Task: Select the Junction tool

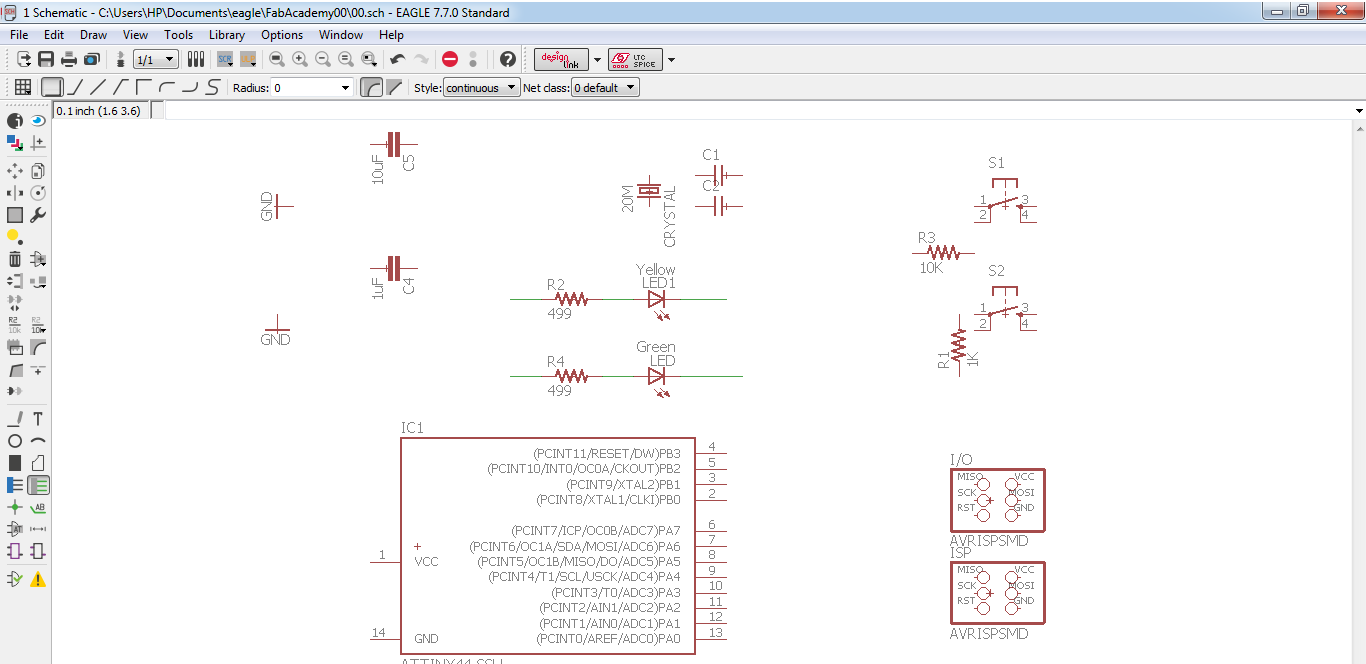Action: click(15, 507)
